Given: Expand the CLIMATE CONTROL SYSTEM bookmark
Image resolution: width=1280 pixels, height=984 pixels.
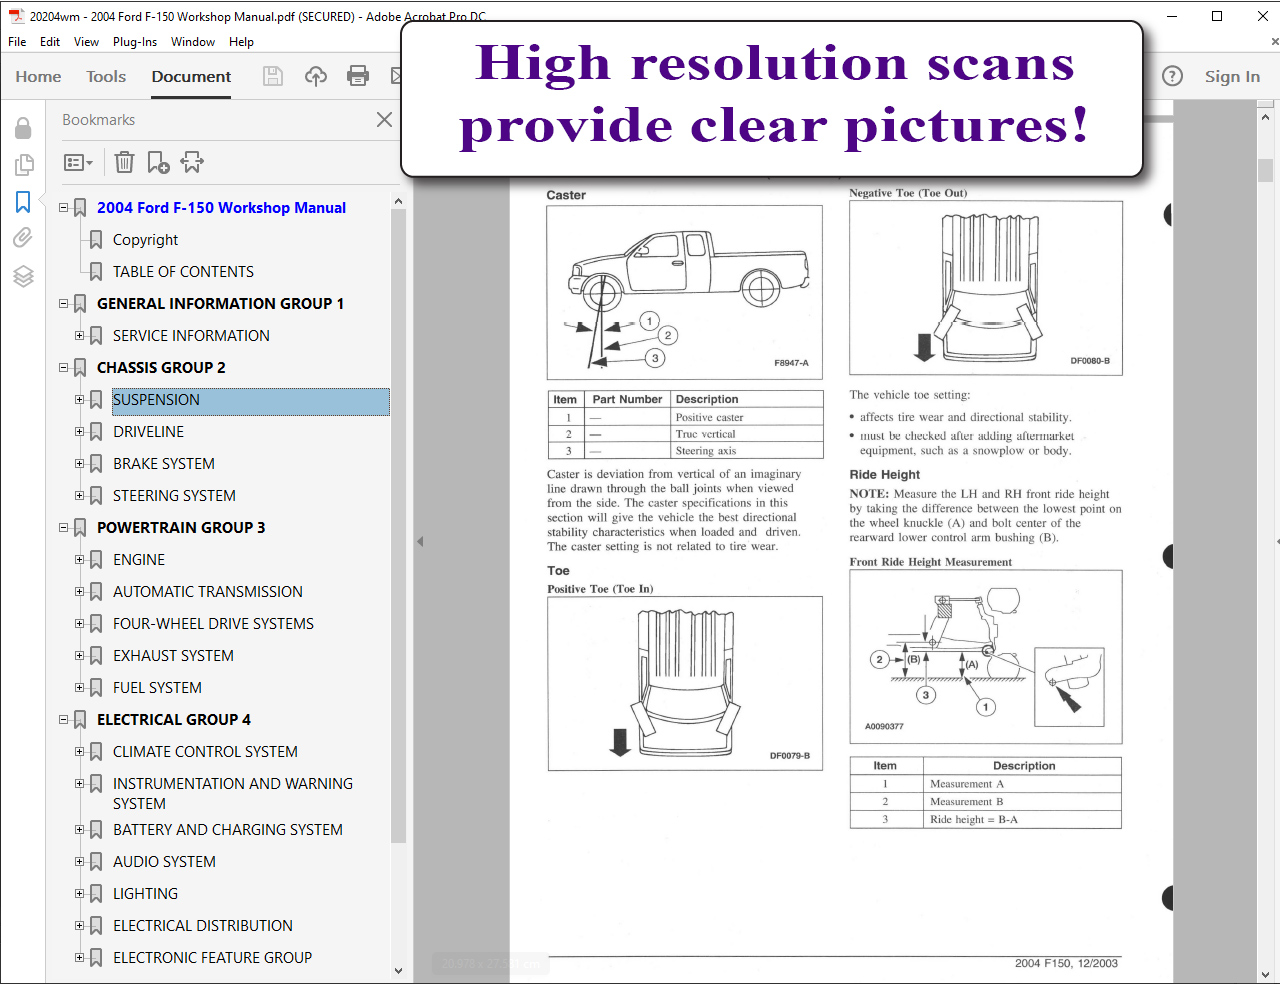Looking at the screenshot, I should pyautogui.click(x=80, y=752).
